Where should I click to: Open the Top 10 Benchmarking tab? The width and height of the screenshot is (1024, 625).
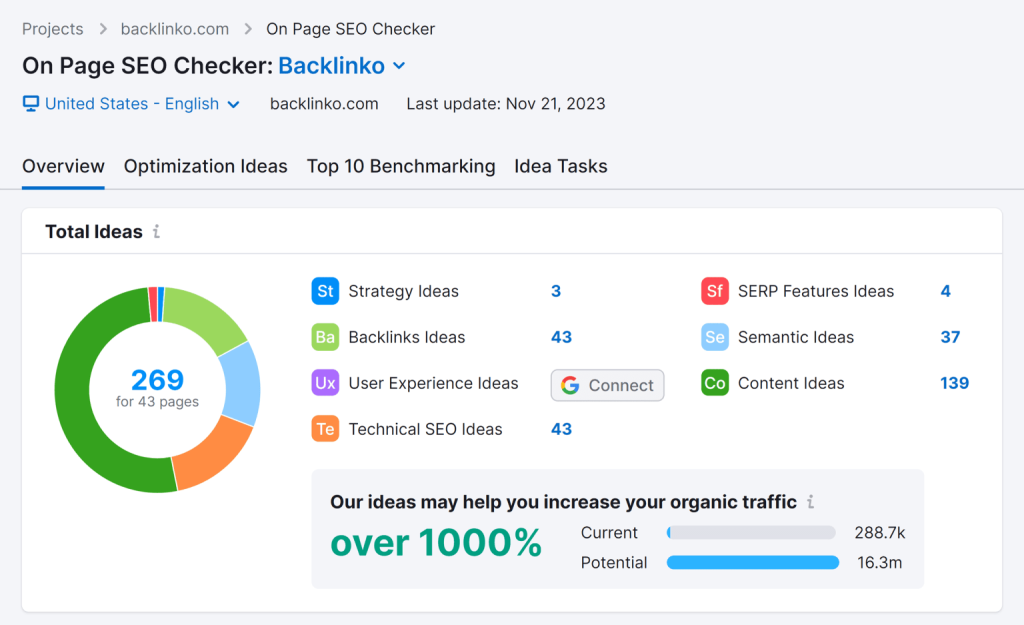click(x=401, y=167)
